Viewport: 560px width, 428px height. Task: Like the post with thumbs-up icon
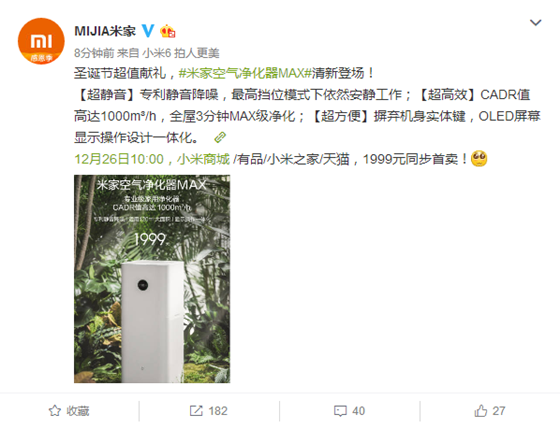[x=481, y=411]
